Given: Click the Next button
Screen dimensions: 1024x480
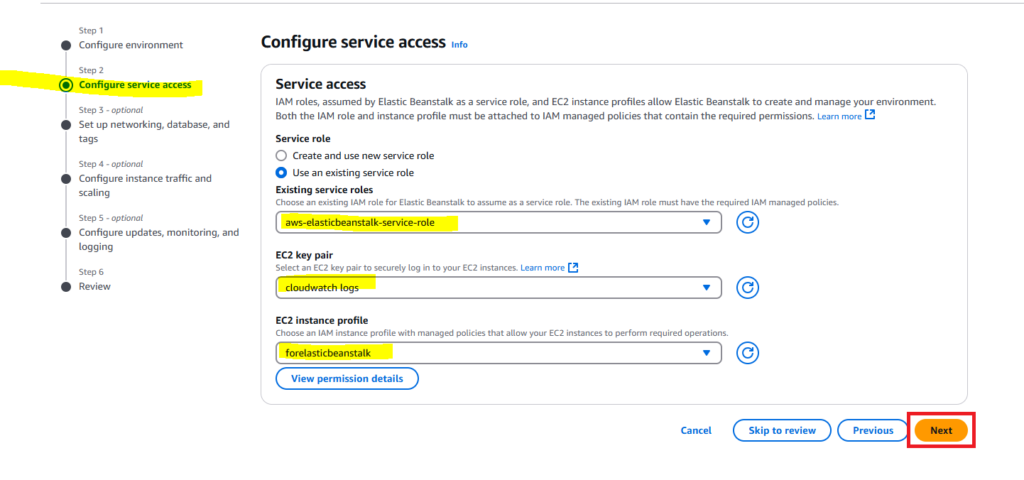Looking at the screenshot, I should pos(941,430).
